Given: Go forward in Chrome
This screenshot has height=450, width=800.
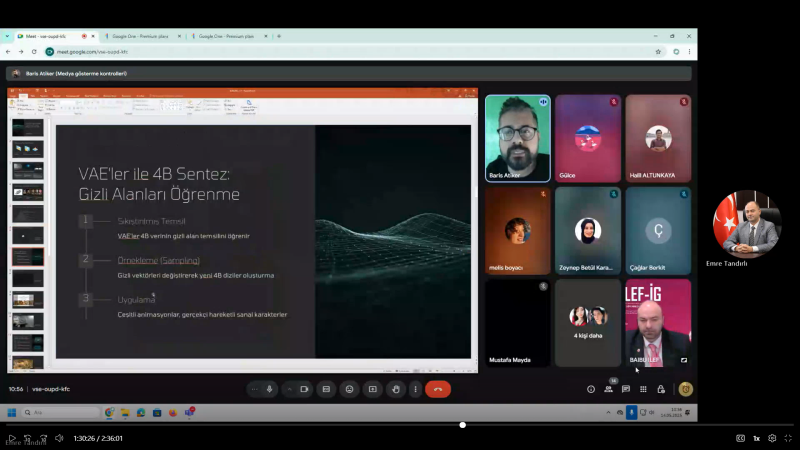Looking at the screenshot, I should pyautogui.click(x=21, y=52).
